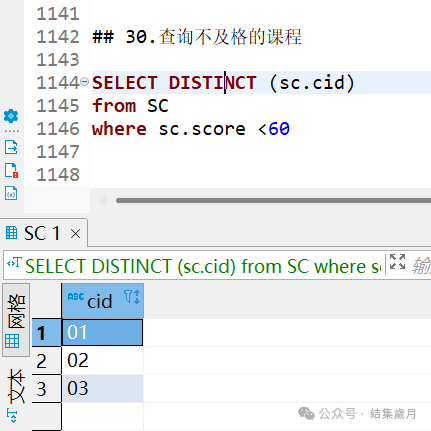Click the SELECT keyword on line 1144
Viewport: 431px width, 431px height.
(125, 83)
